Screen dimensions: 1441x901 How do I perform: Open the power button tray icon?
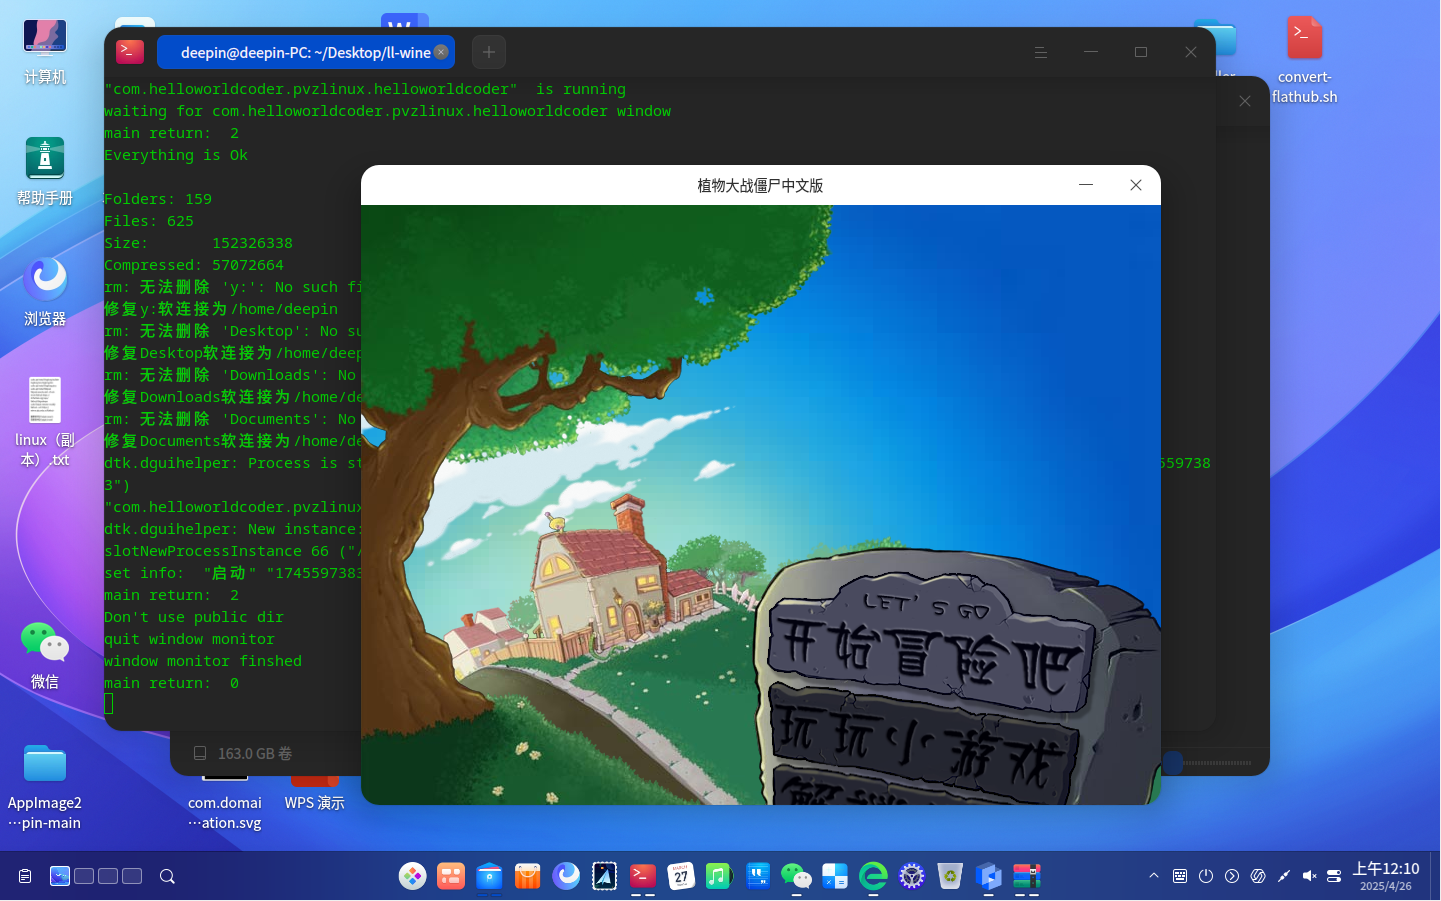click(x=1206, y=876)
